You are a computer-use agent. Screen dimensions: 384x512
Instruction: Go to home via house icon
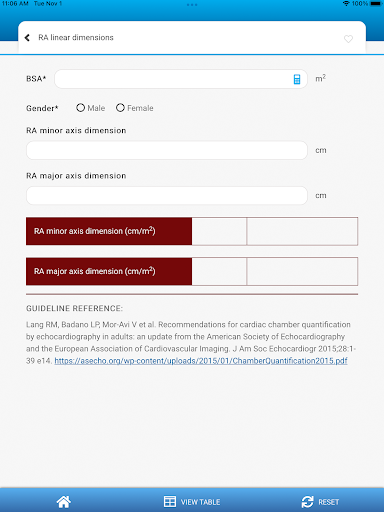pos(63,502)
